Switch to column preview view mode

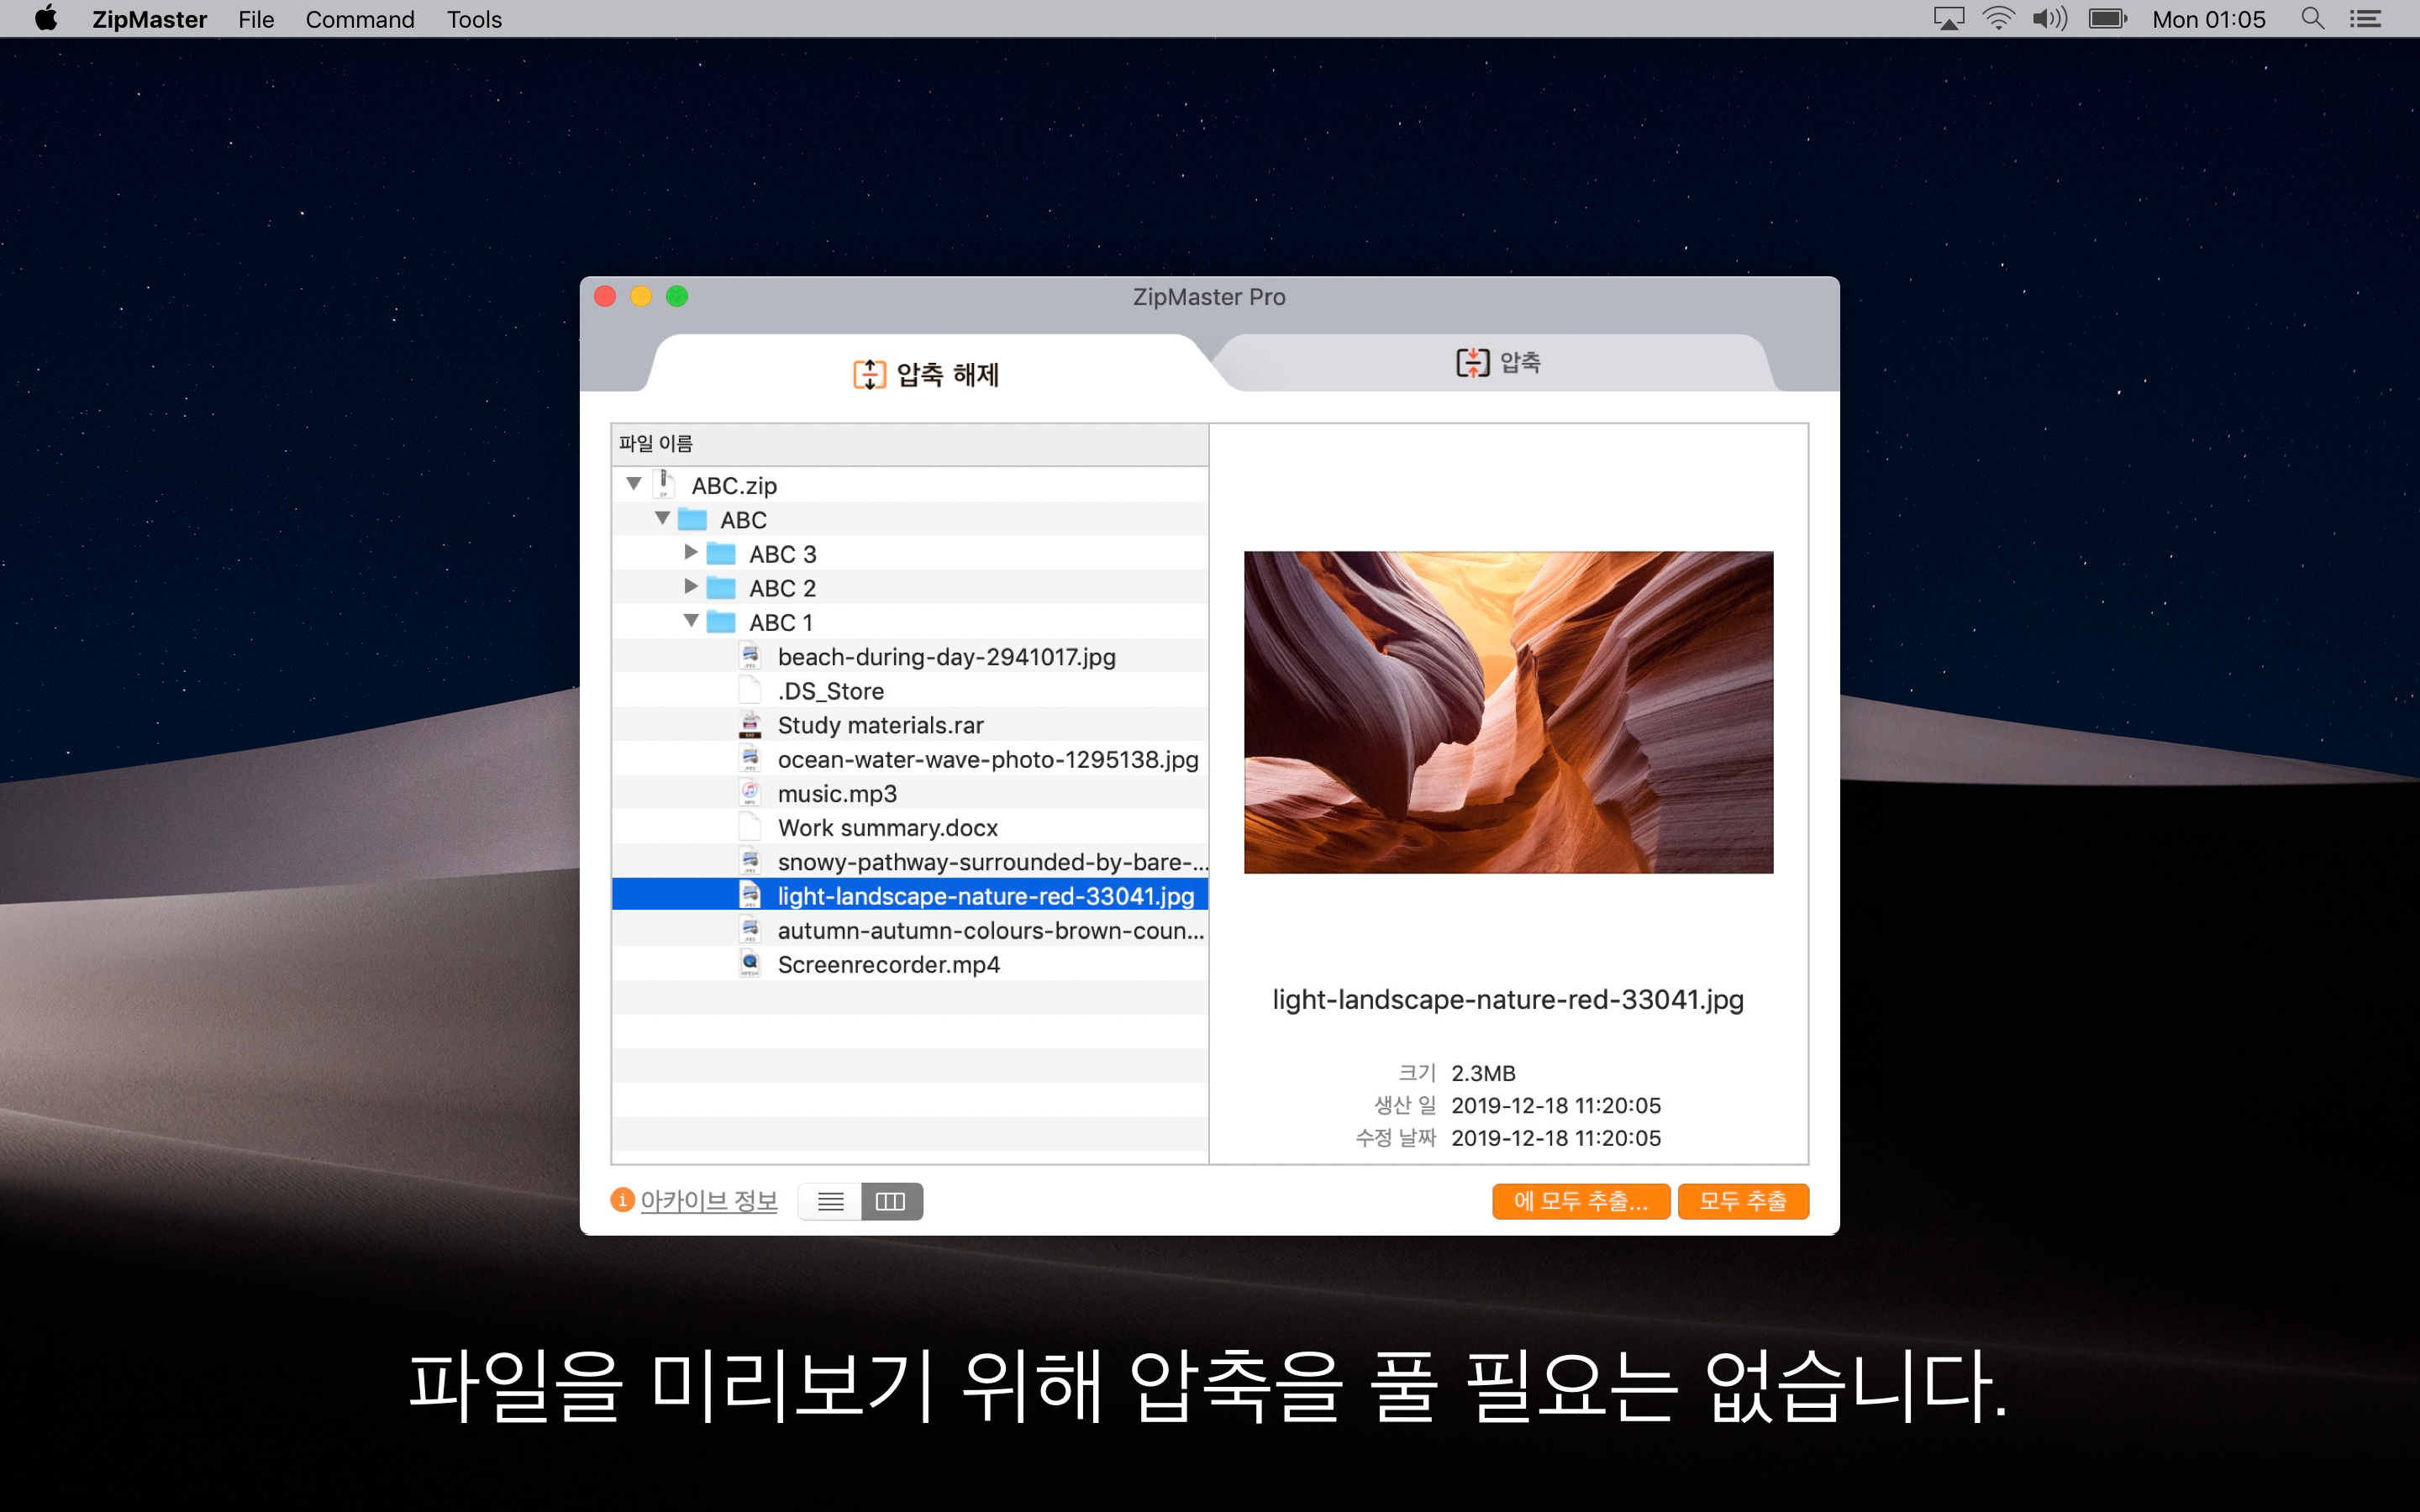tap(891, 1201)
